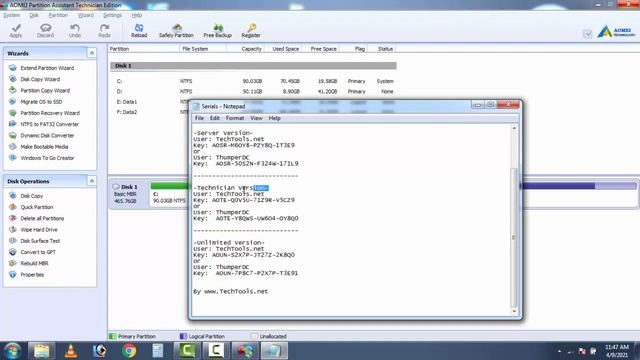Open the Register key dialog
Screen dimensions: 640x360
click(251, 31)
